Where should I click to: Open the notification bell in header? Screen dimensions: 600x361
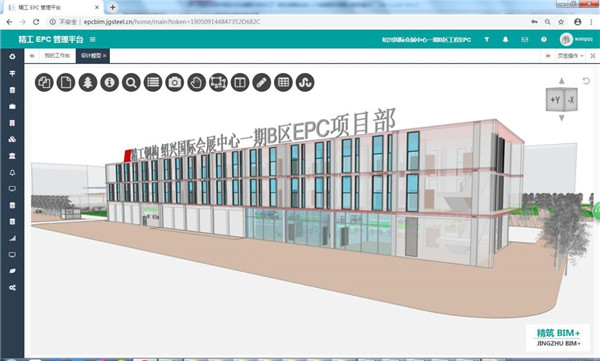point(505,39)
